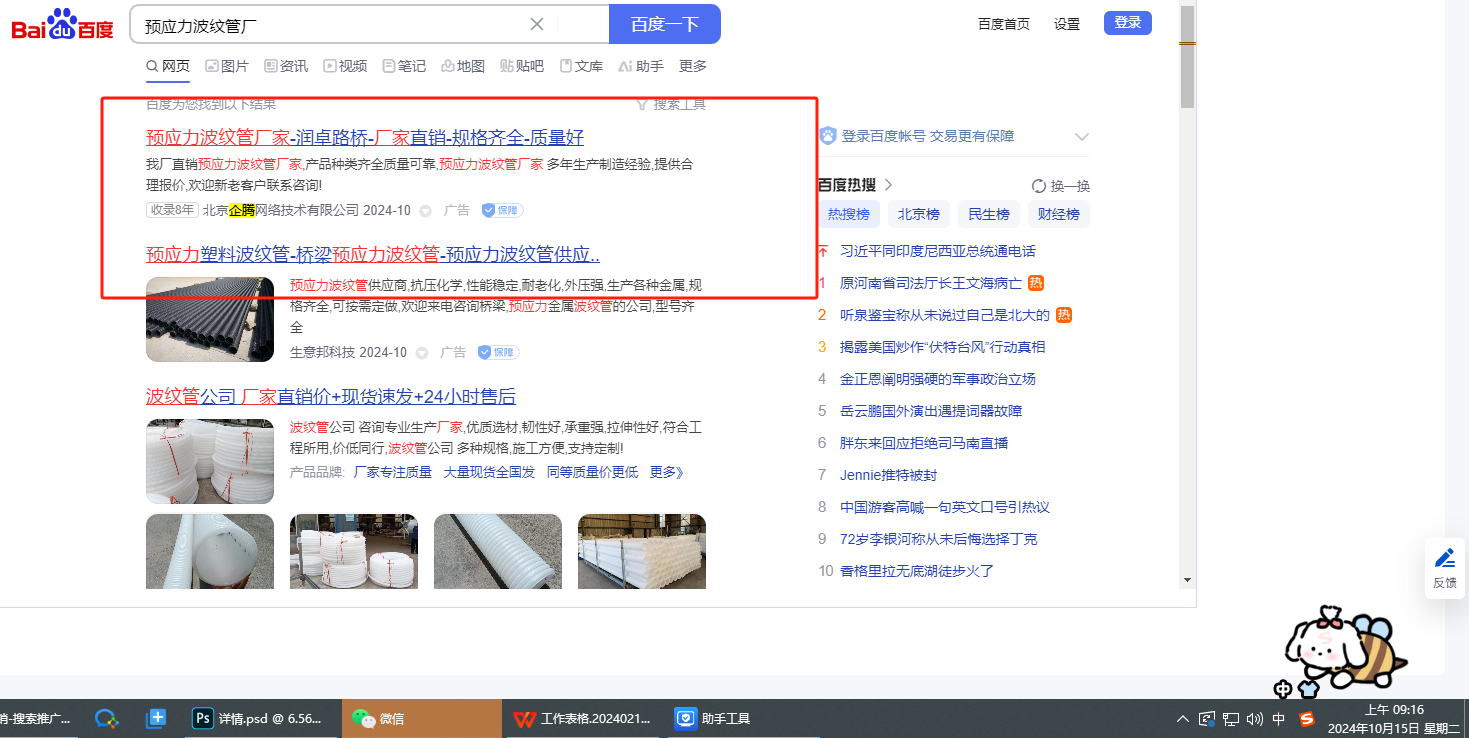The image size is (1469, 738).
Task: Switch to the 文库 search tab
Action: pyautogui.click(x=581, y=66)
